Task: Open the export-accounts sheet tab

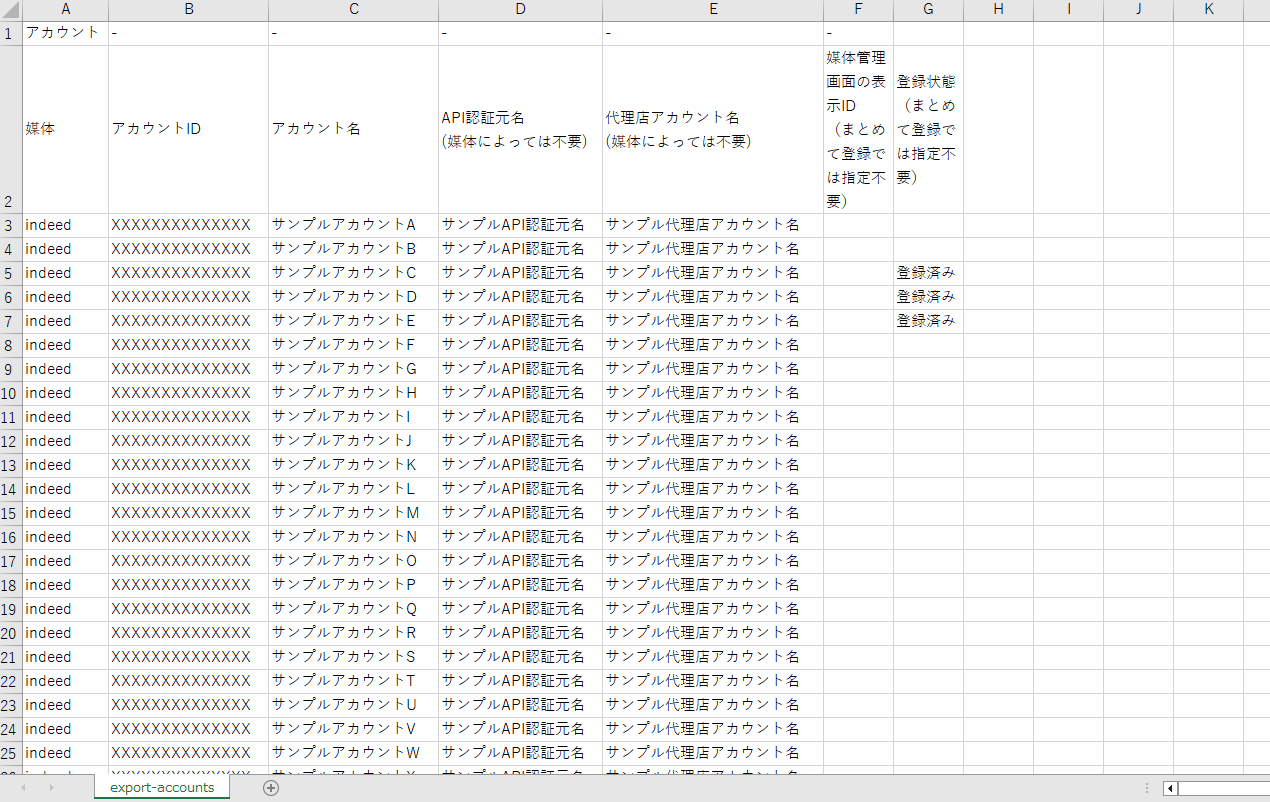Action: [x=162, y=788]
